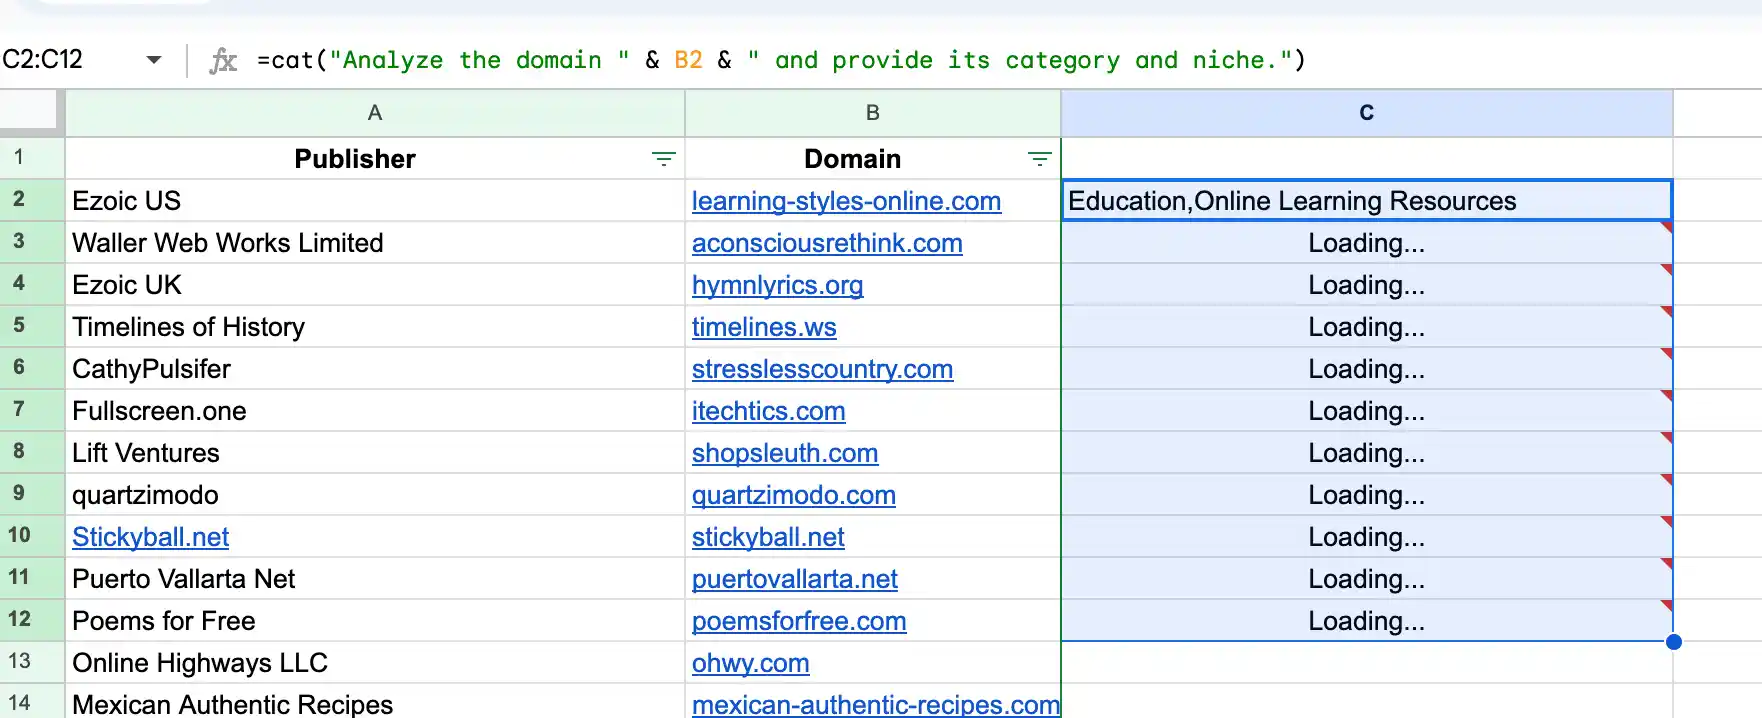Select the 'Waller Web Works Limited' cell

pos(375,243)
